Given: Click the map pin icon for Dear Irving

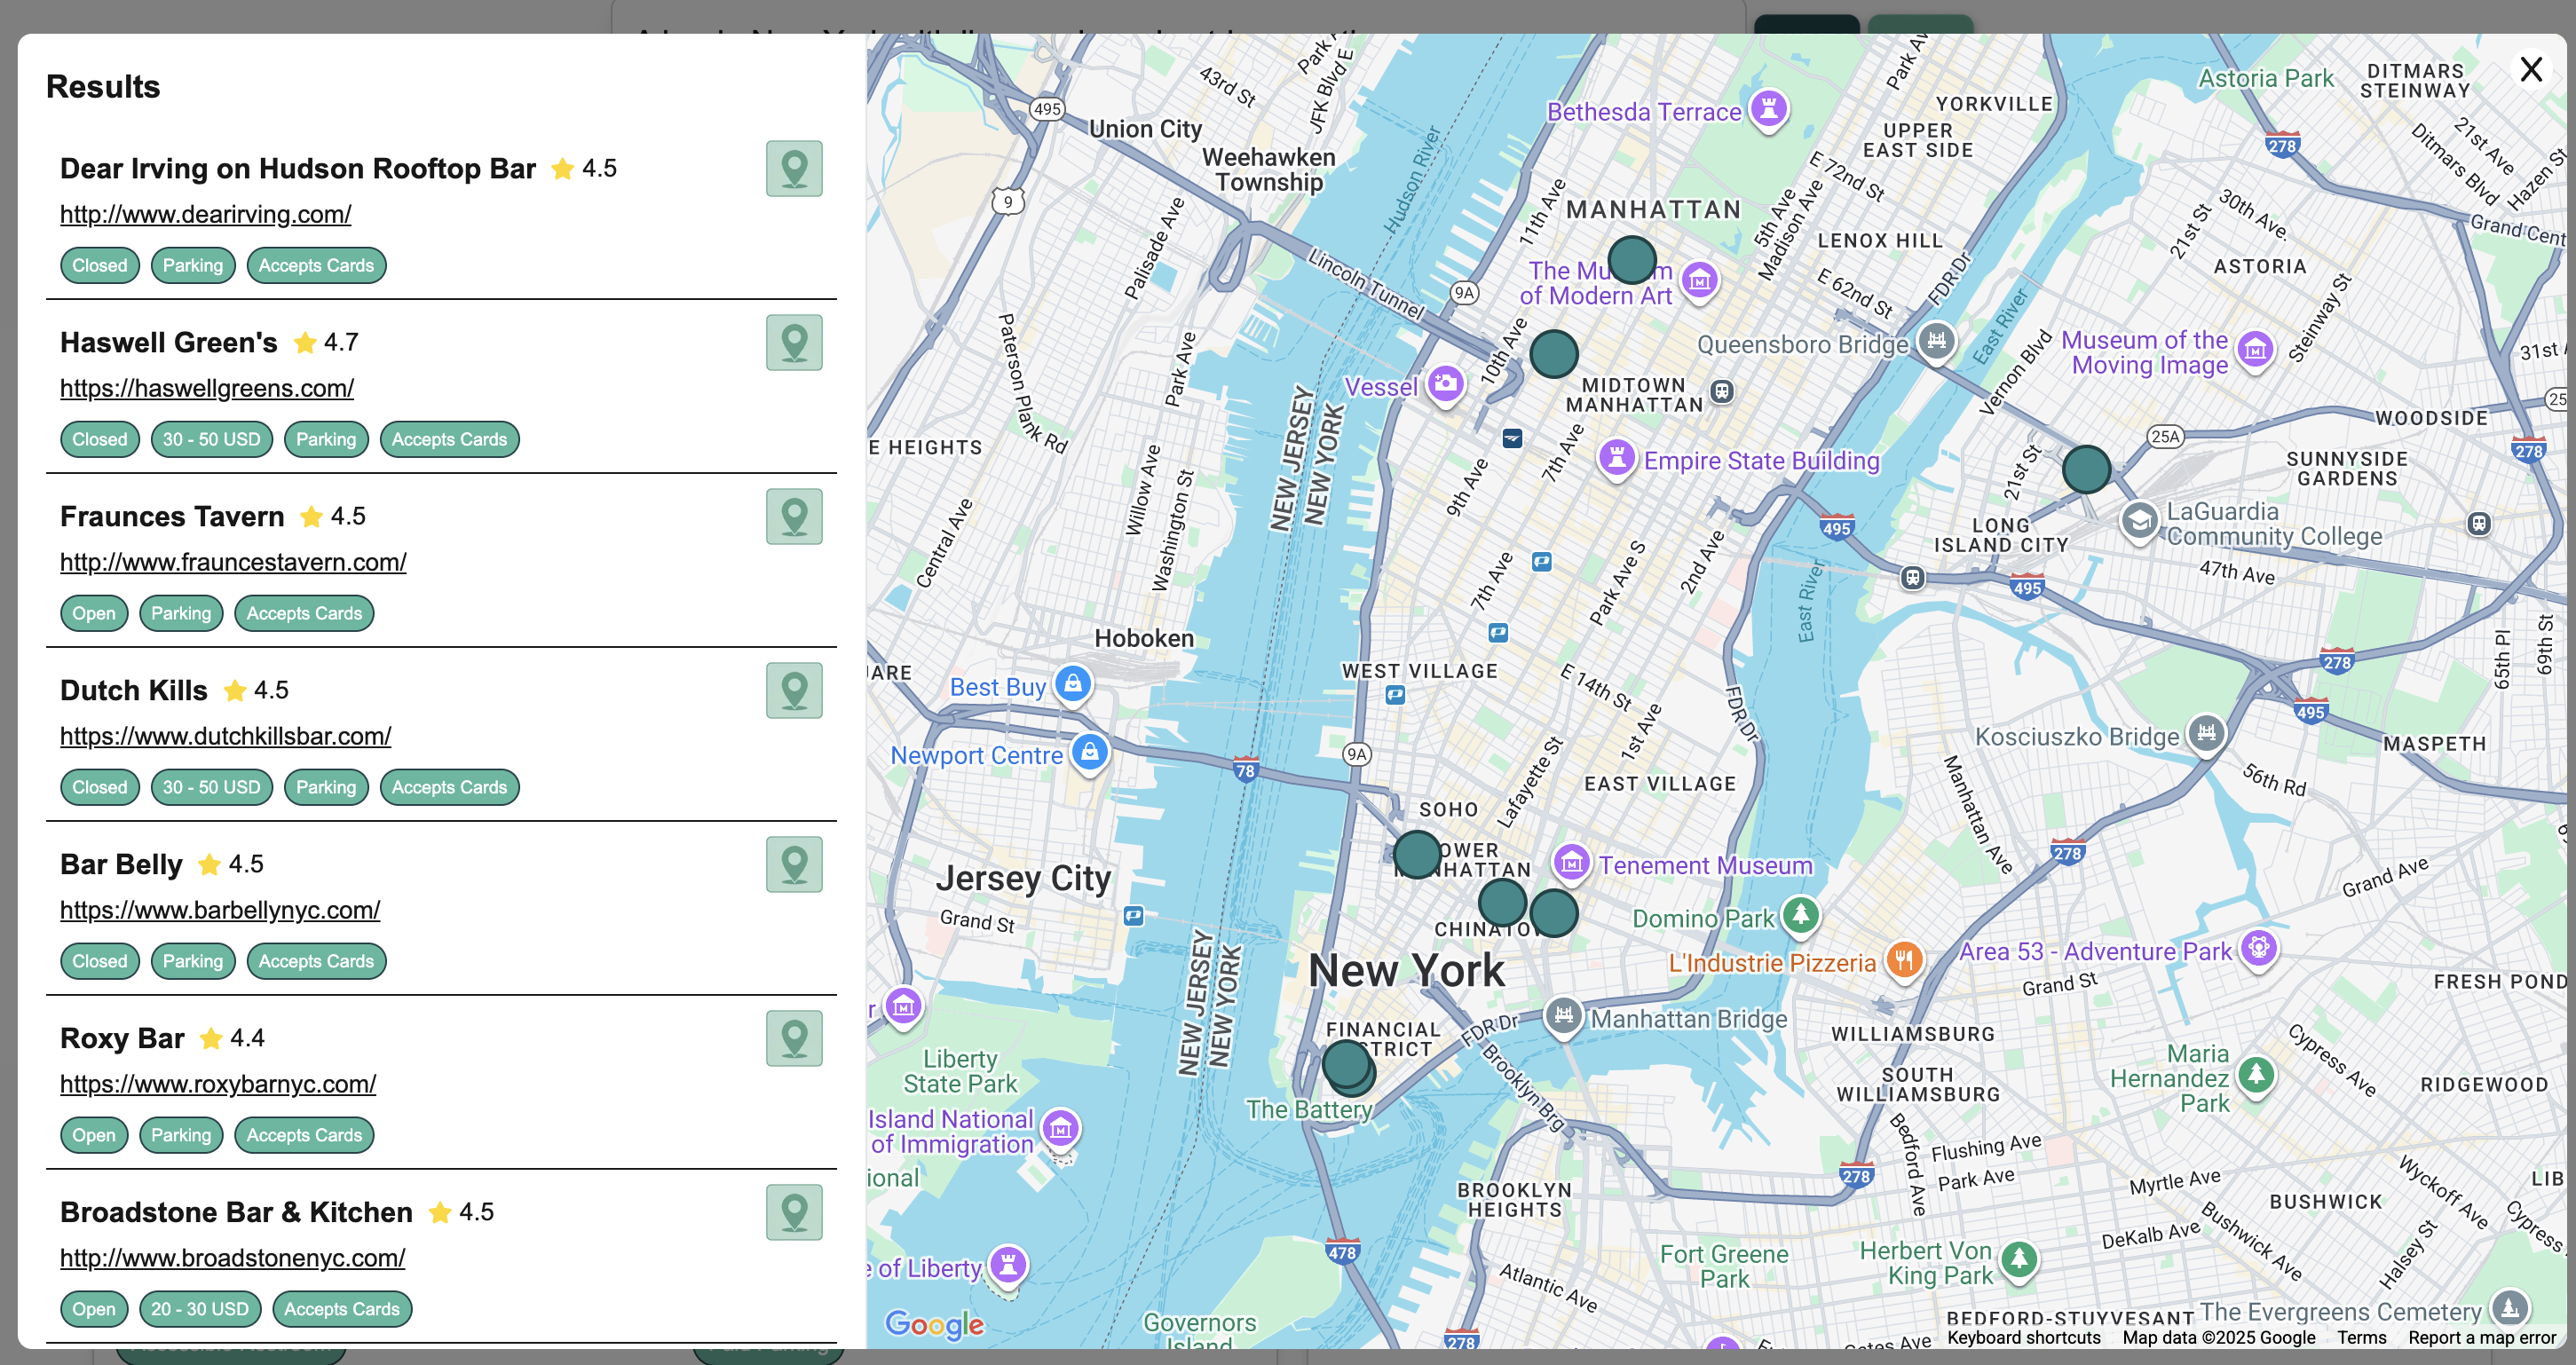Looking at the screenshot, I should coord(794,168).
